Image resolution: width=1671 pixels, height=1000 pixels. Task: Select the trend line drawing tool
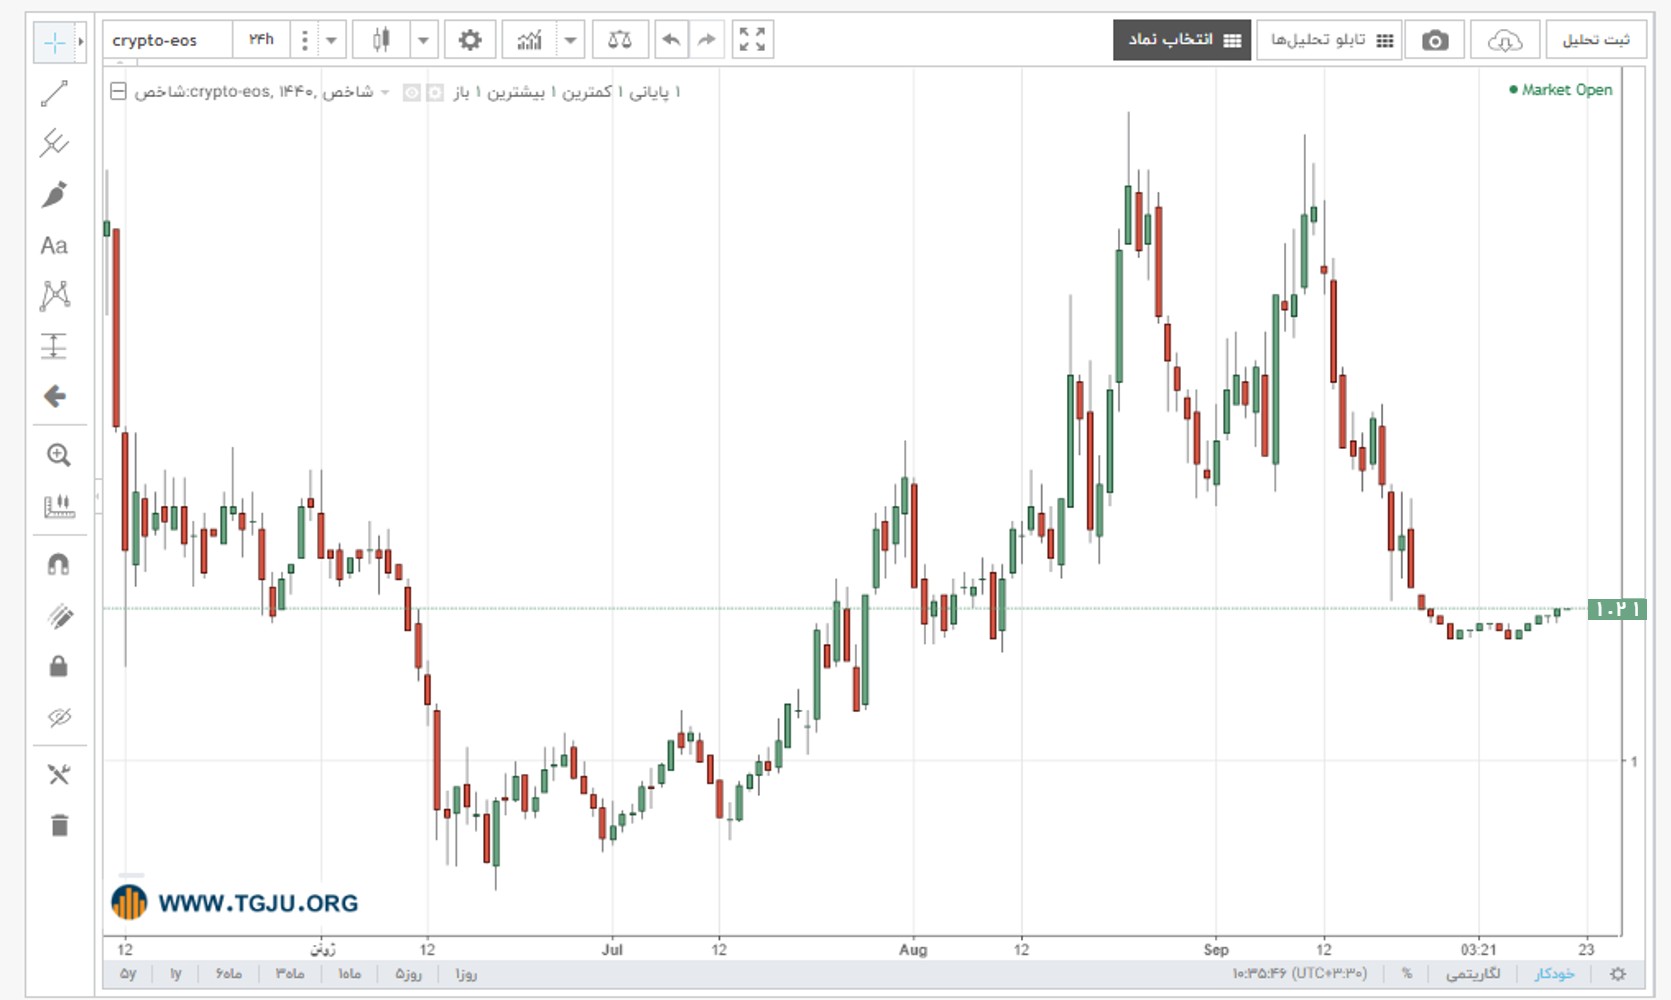[x=55, y=94]
